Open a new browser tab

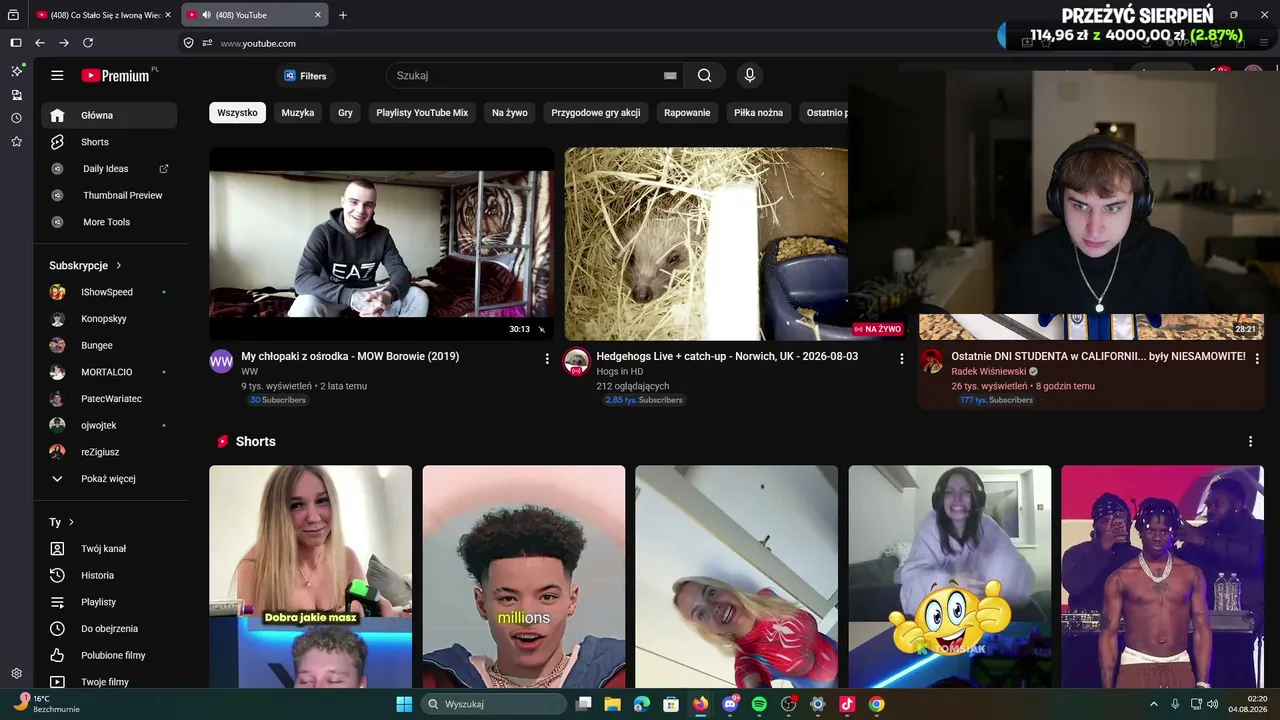[343, 15]
